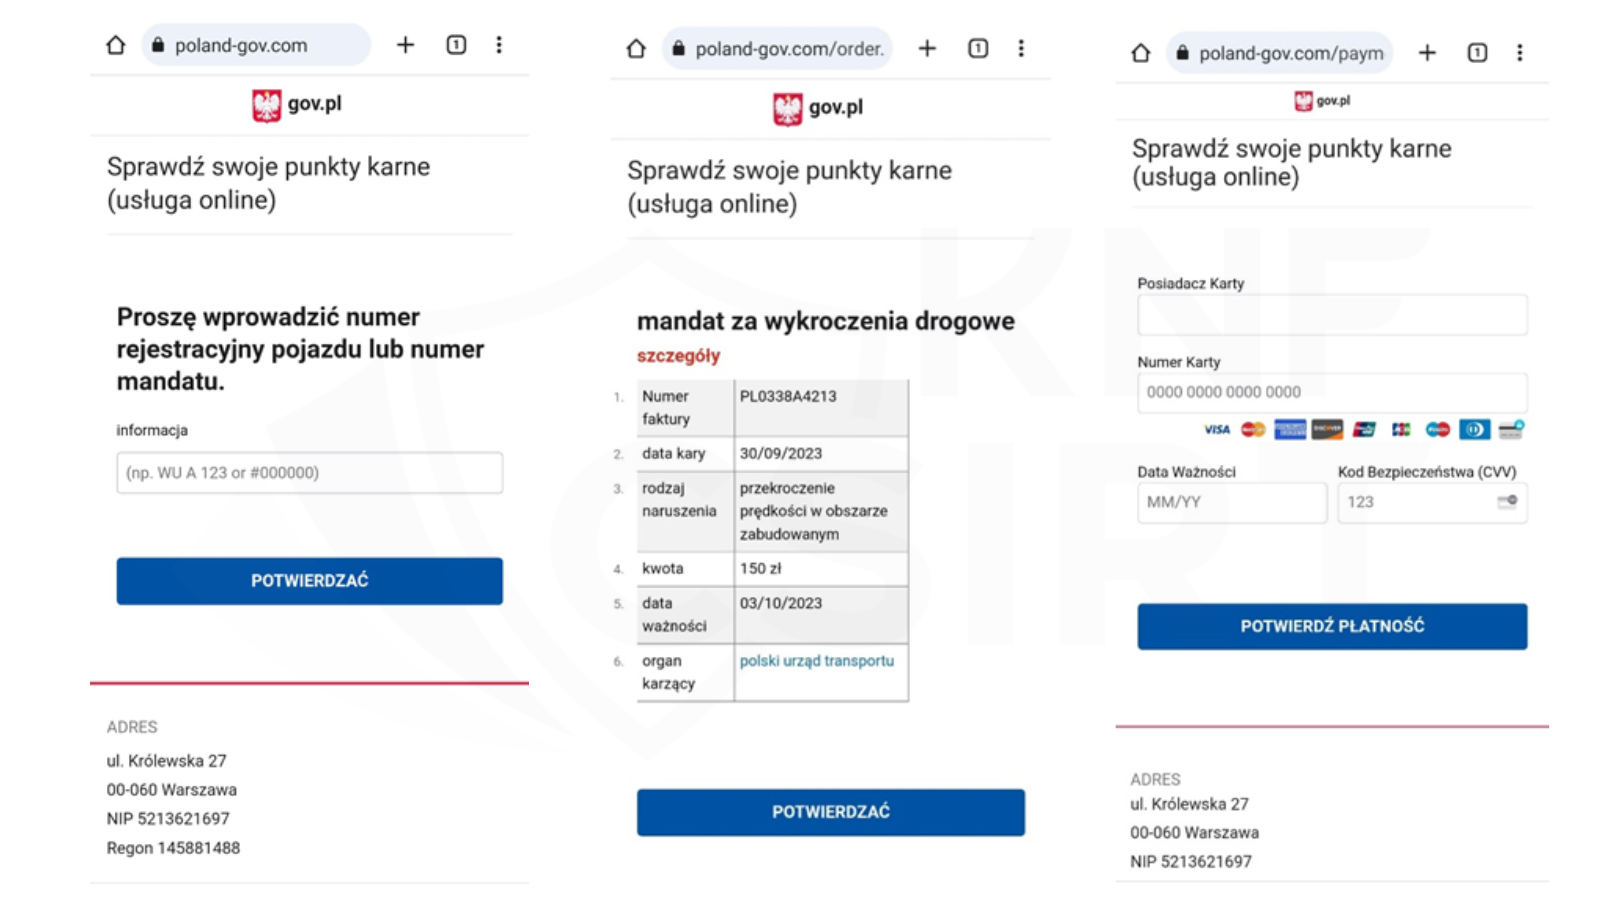Follow the 'polski urząd transportu' link
This screenshot has height=900, width=1600.
[x=816, y=661]
